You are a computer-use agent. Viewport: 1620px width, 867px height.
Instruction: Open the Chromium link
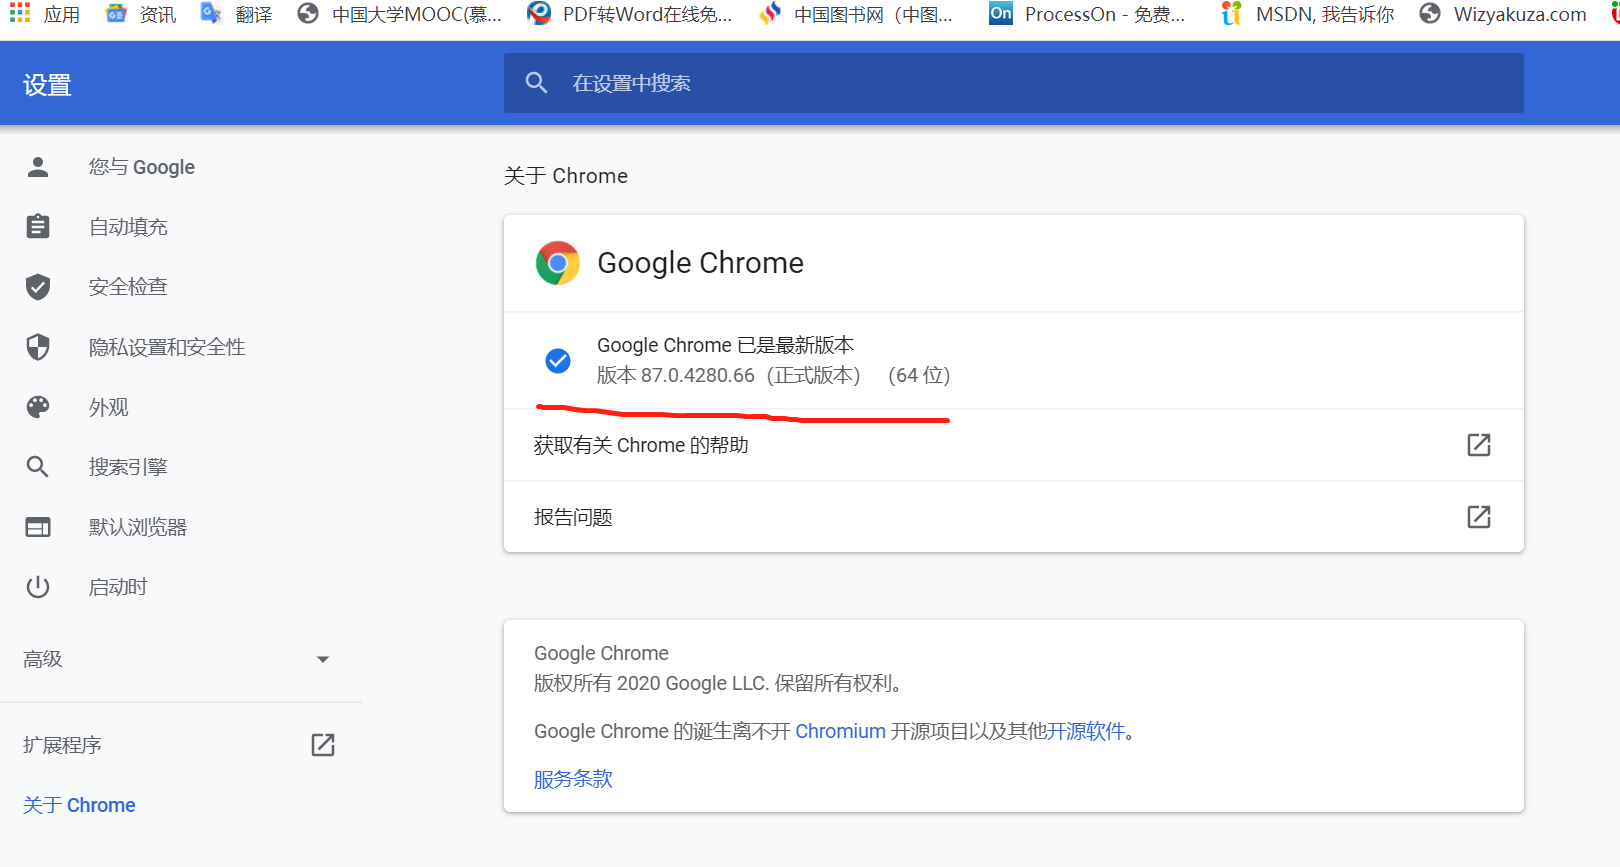coord(841,731)
